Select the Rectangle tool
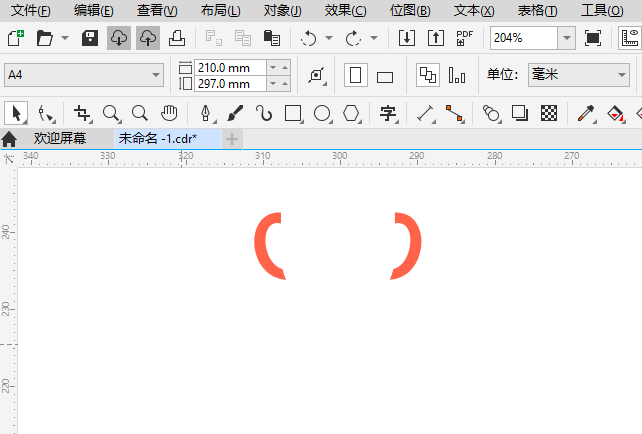642x434 pixels. [294, 113]
